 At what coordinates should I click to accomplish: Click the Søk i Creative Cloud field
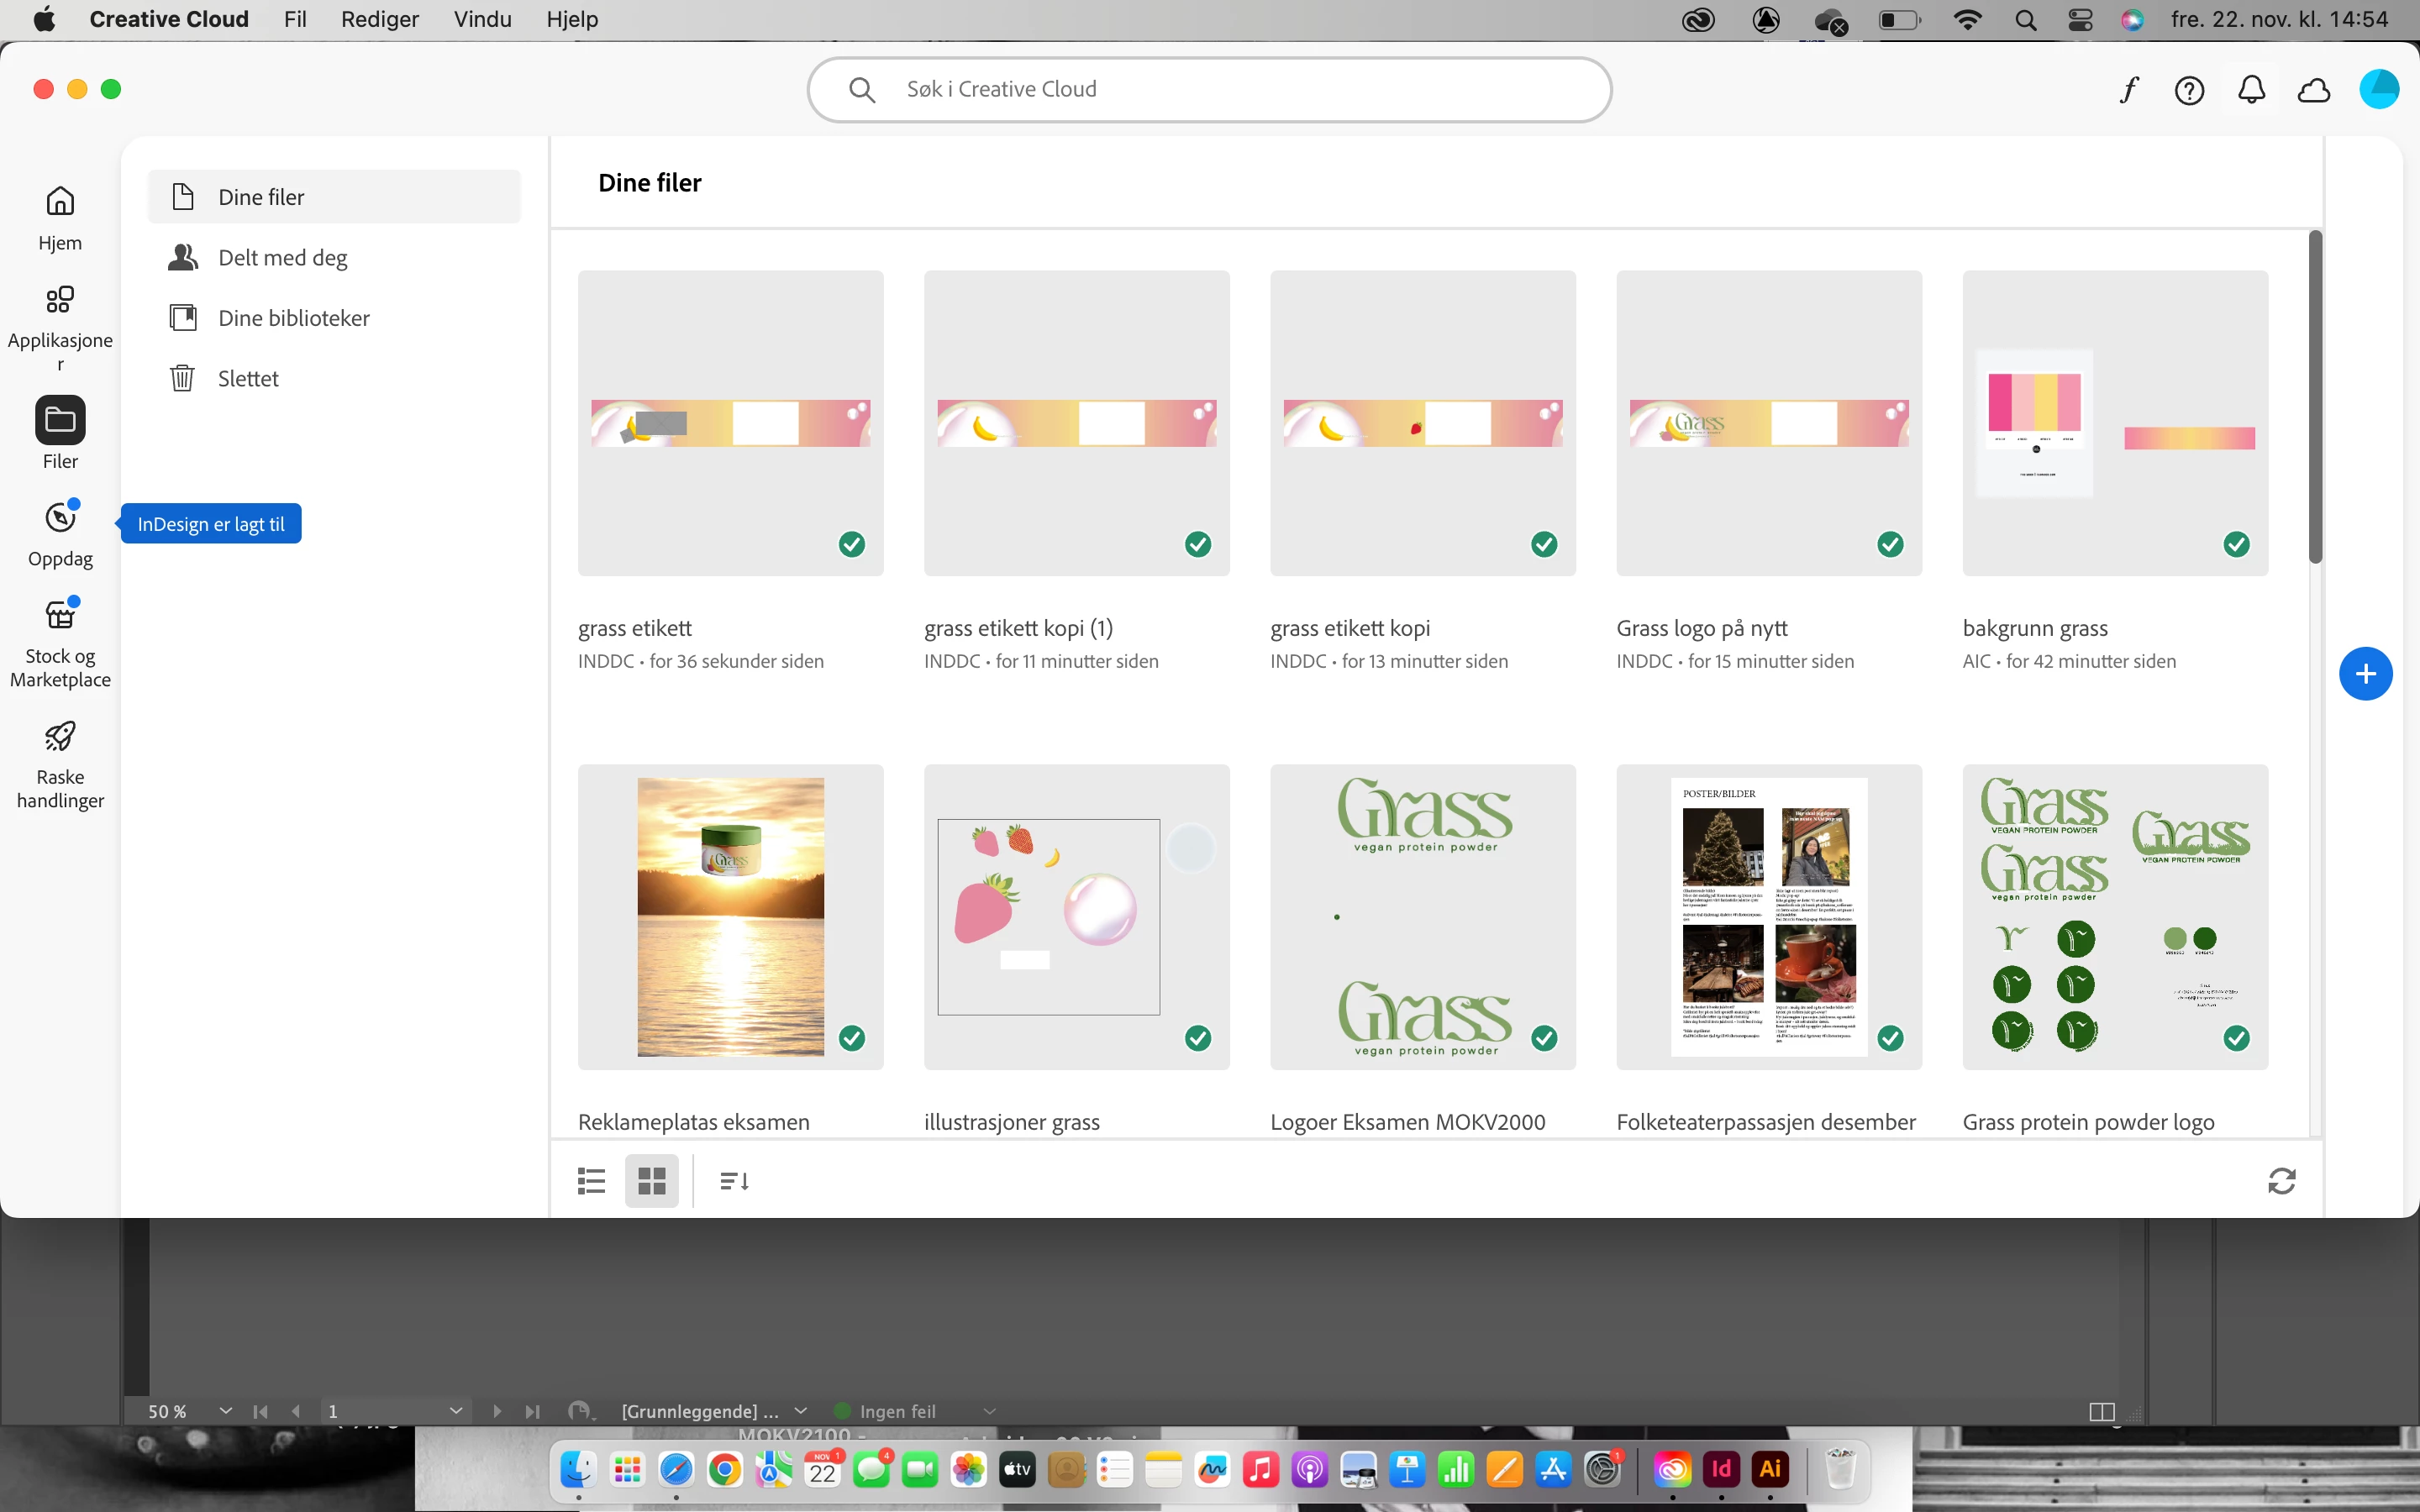(1209, 90)
